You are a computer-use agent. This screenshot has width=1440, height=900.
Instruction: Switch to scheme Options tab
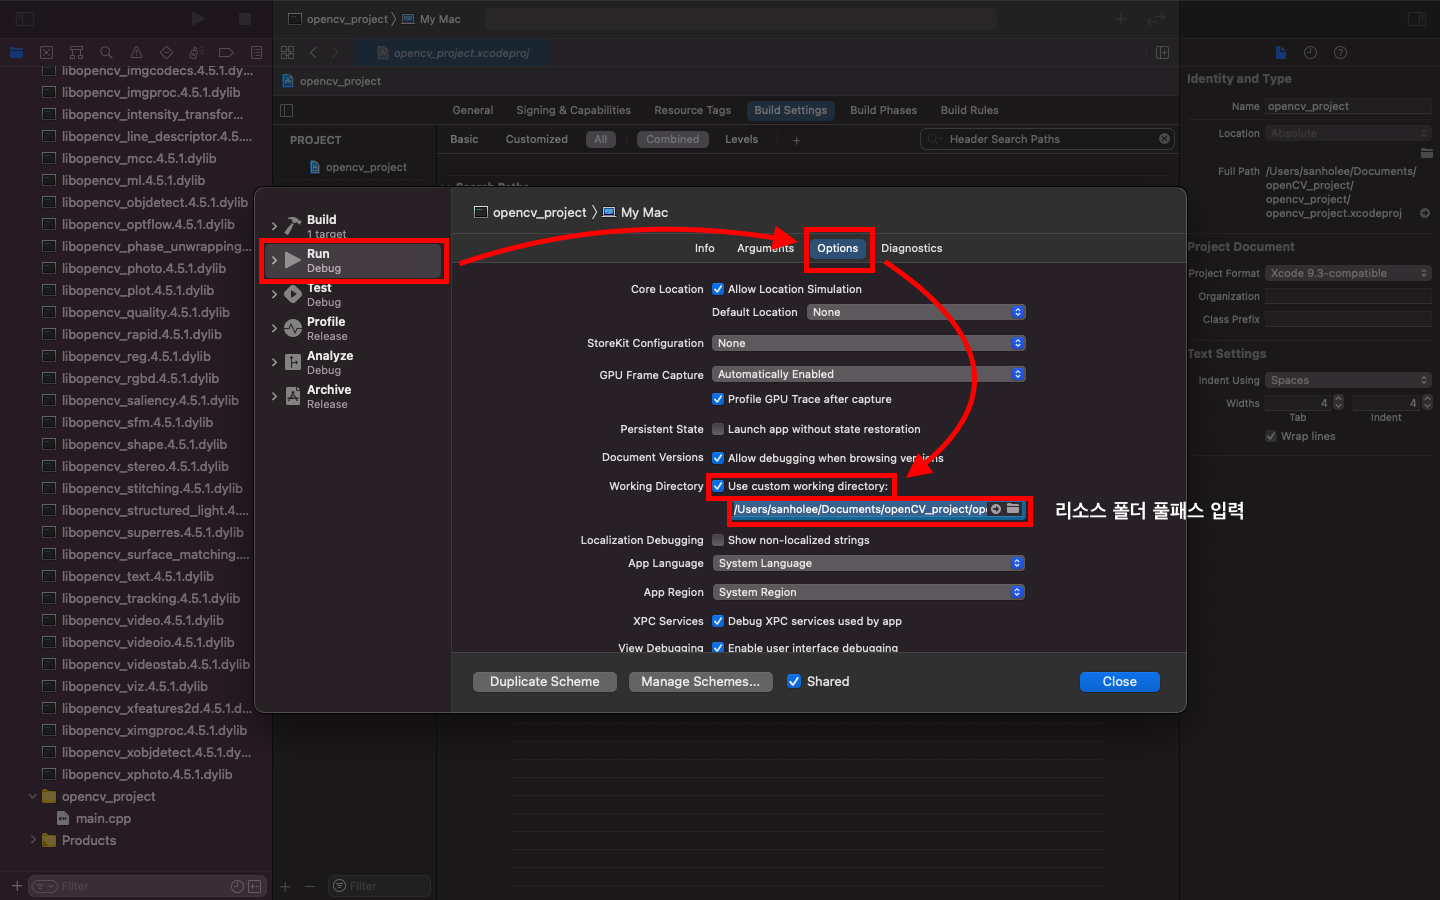tap(838, 248)
